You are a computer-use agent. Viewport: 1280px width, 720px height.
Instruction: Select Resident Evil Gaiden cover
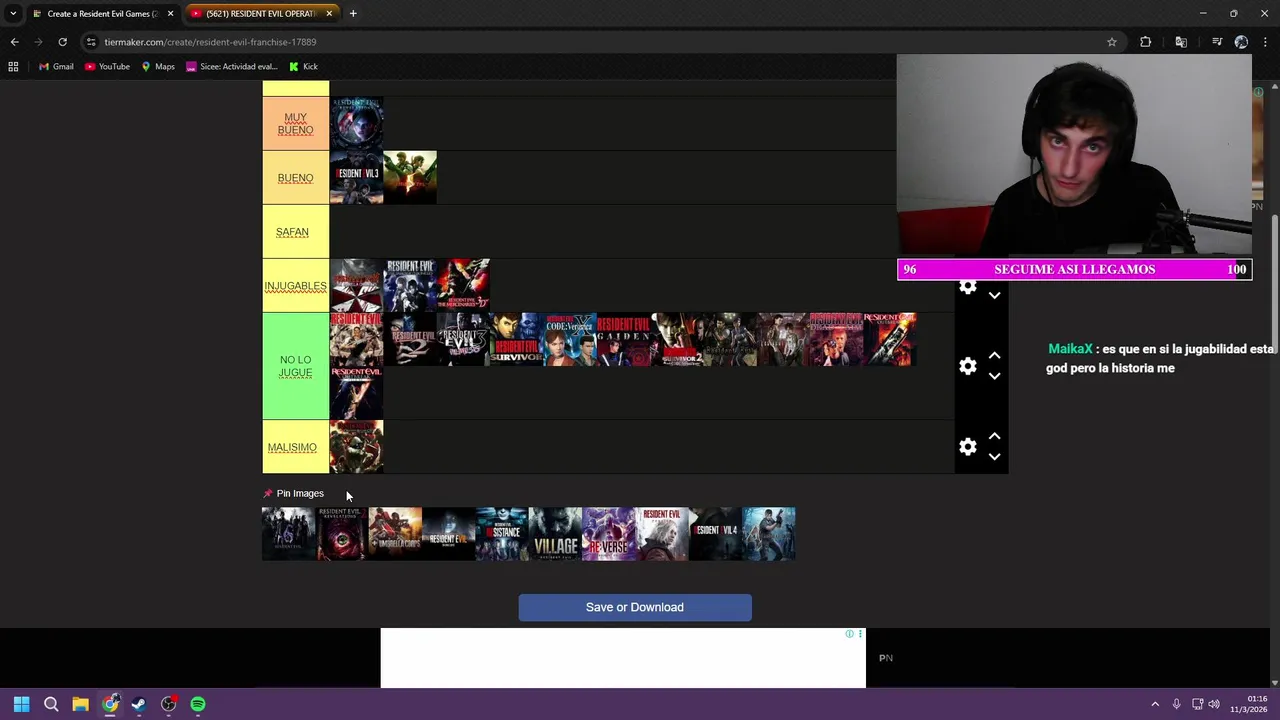623,340
